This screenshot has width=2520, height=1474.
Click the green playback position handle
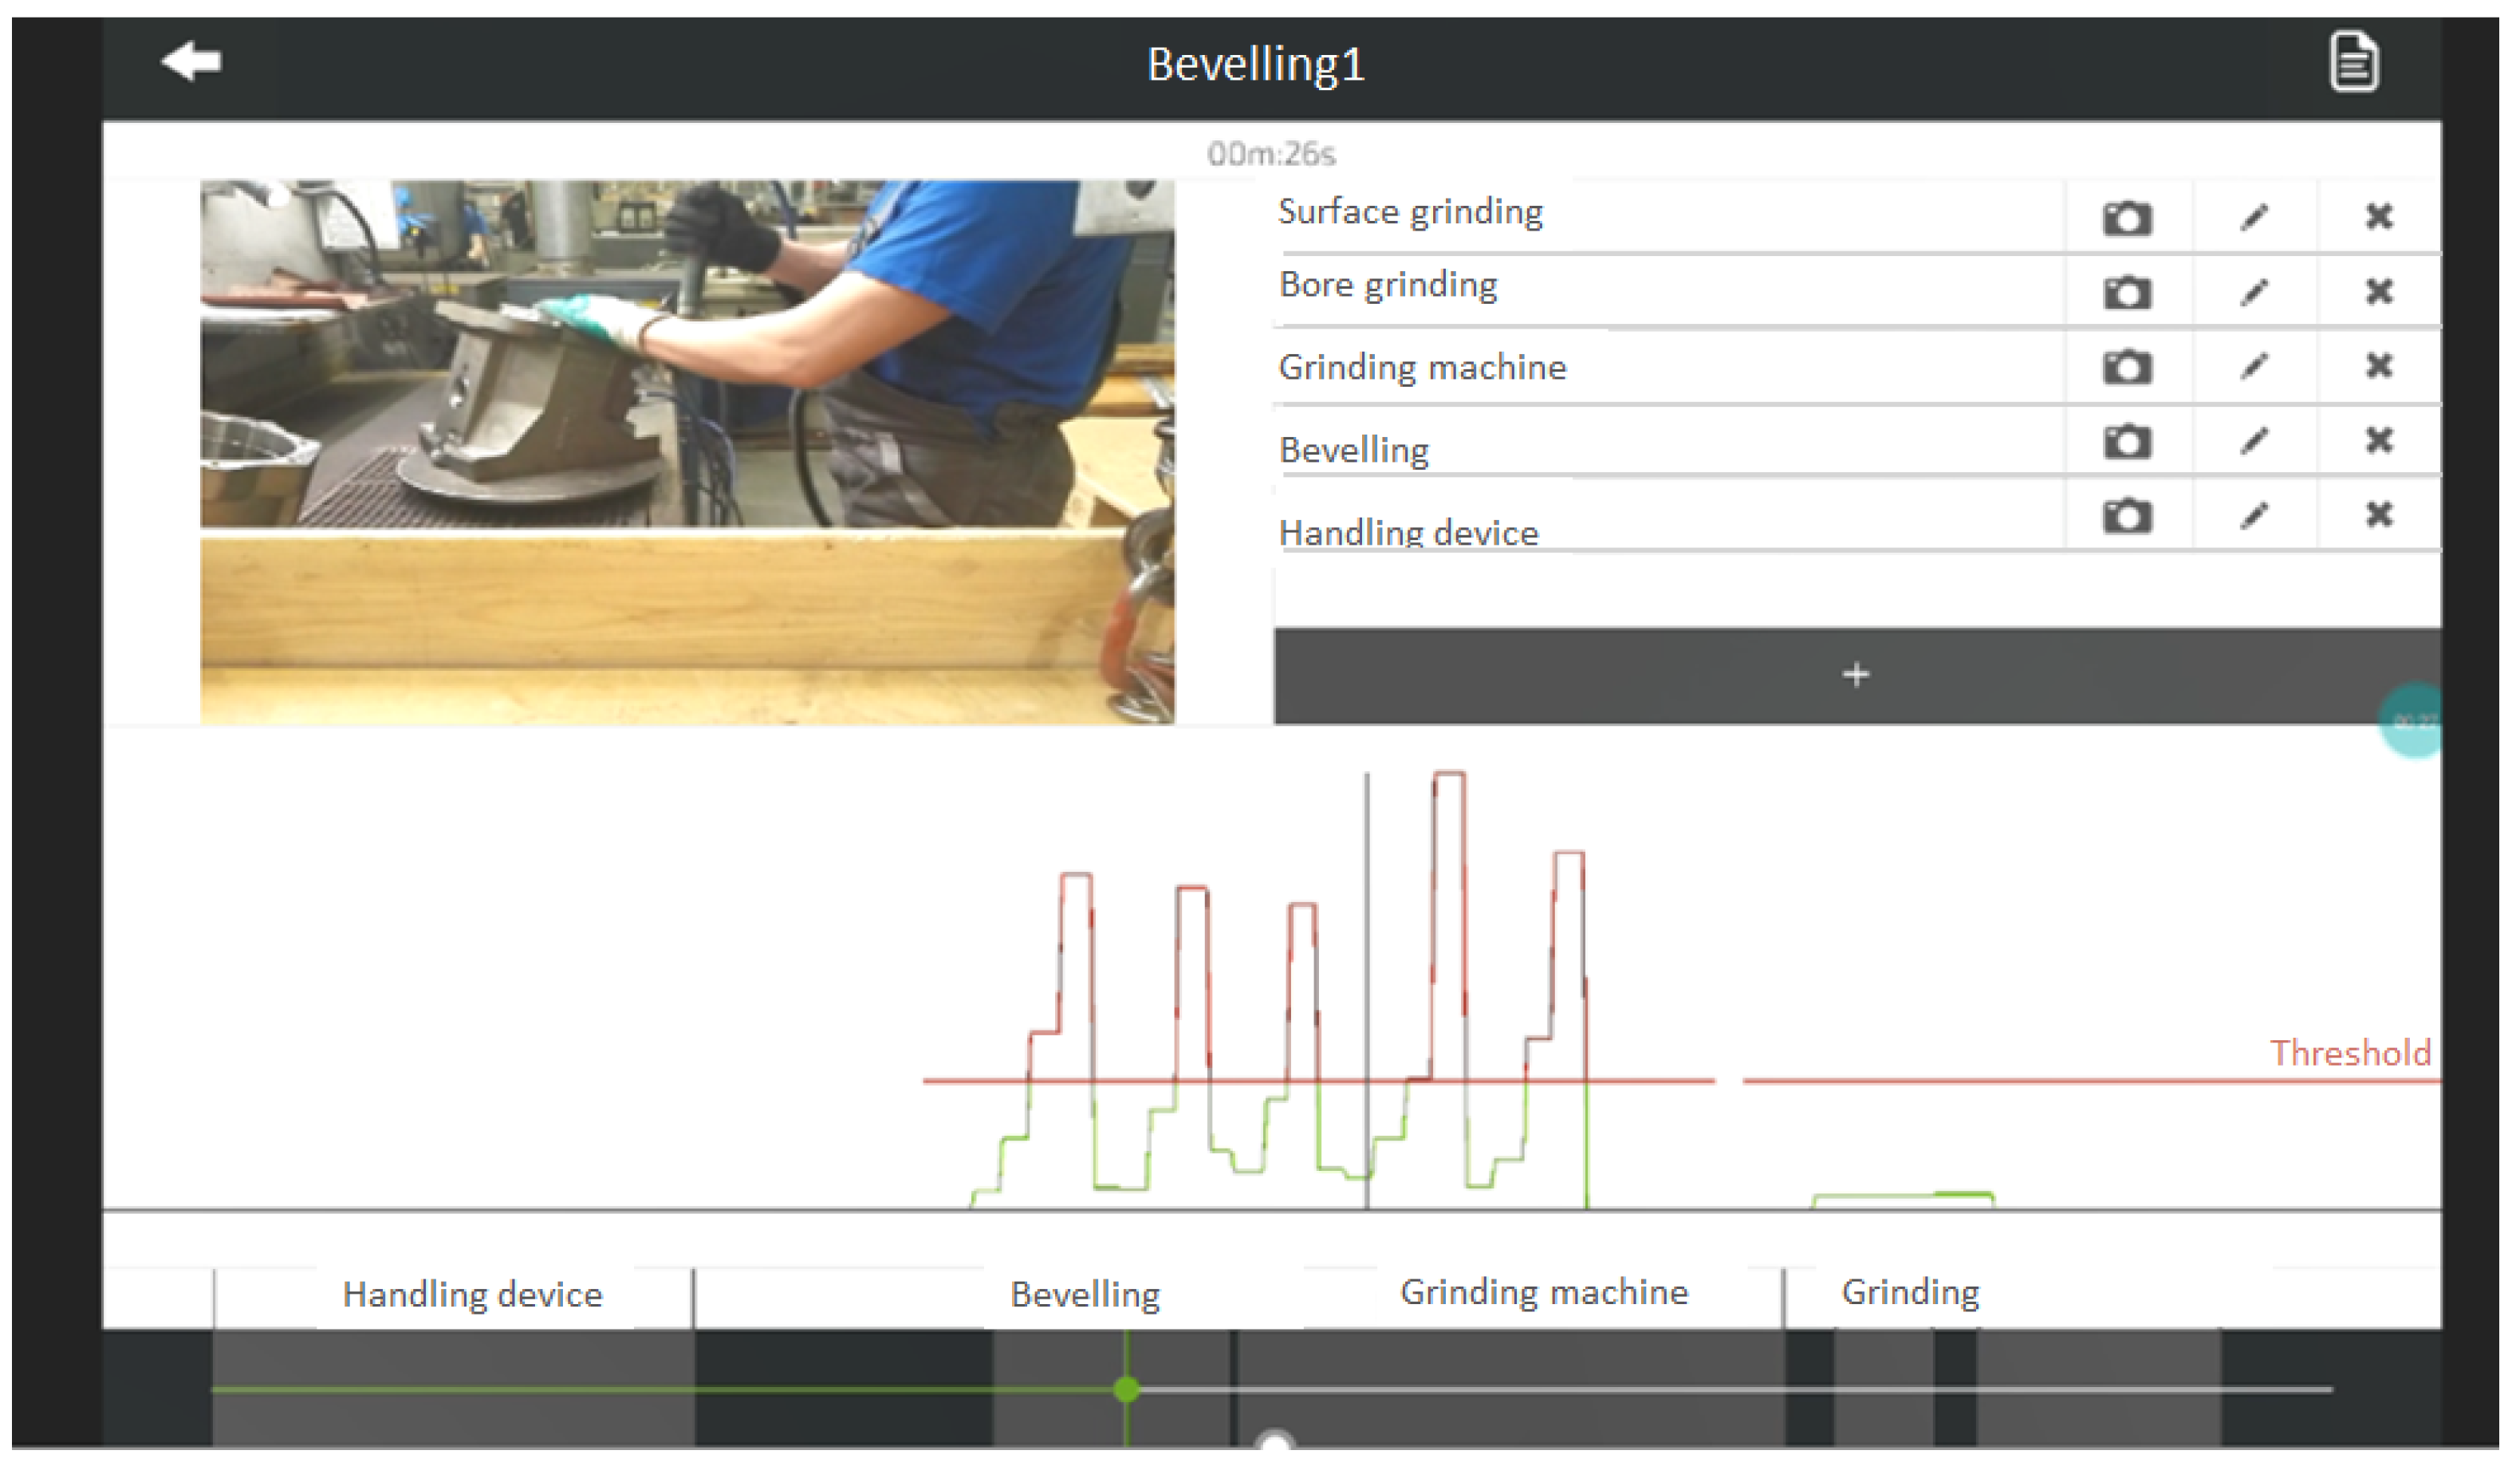(1126, 1389)
